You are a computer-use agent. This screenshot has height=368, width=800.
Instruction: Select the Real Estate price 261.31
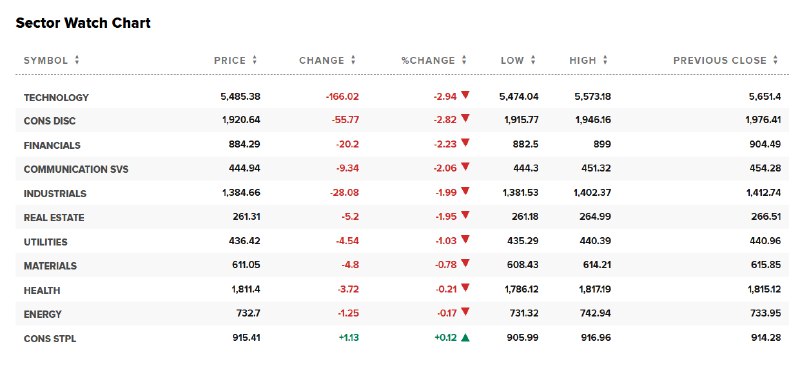(x=246, y=217)
